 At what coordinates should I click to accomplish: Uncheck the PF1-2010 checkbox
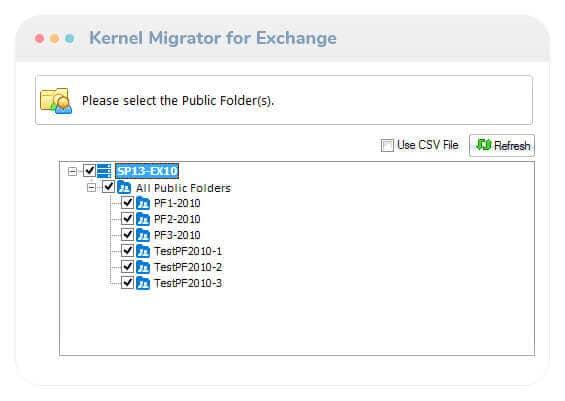pyautogui.click(x=128, y=203)
